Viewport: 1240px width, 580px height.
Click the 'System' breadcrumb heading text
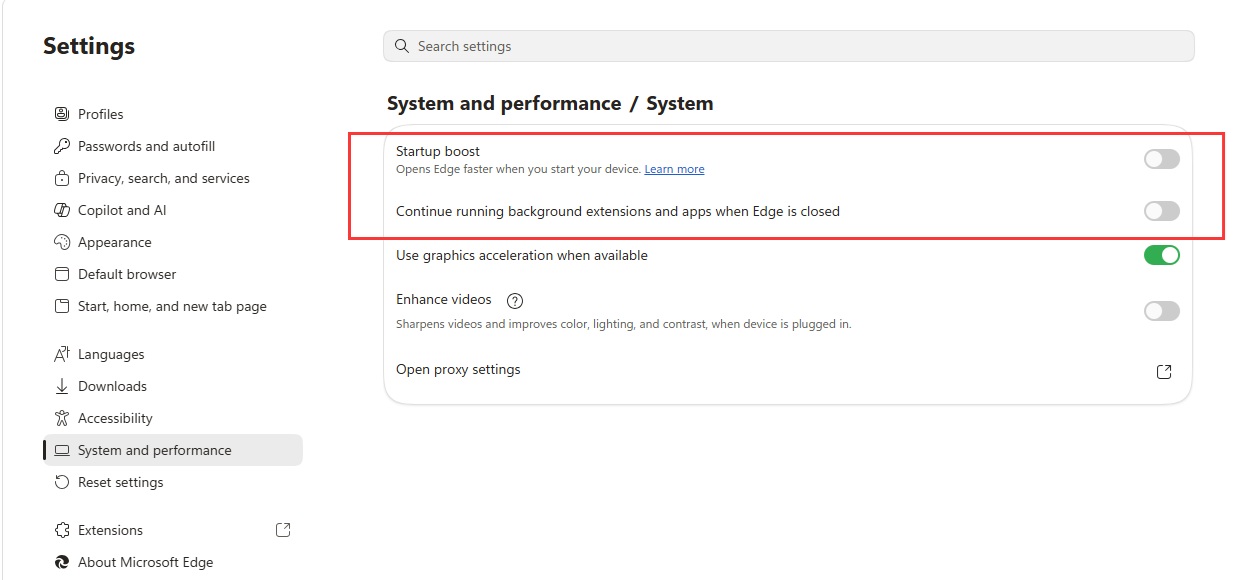[680, 104]
